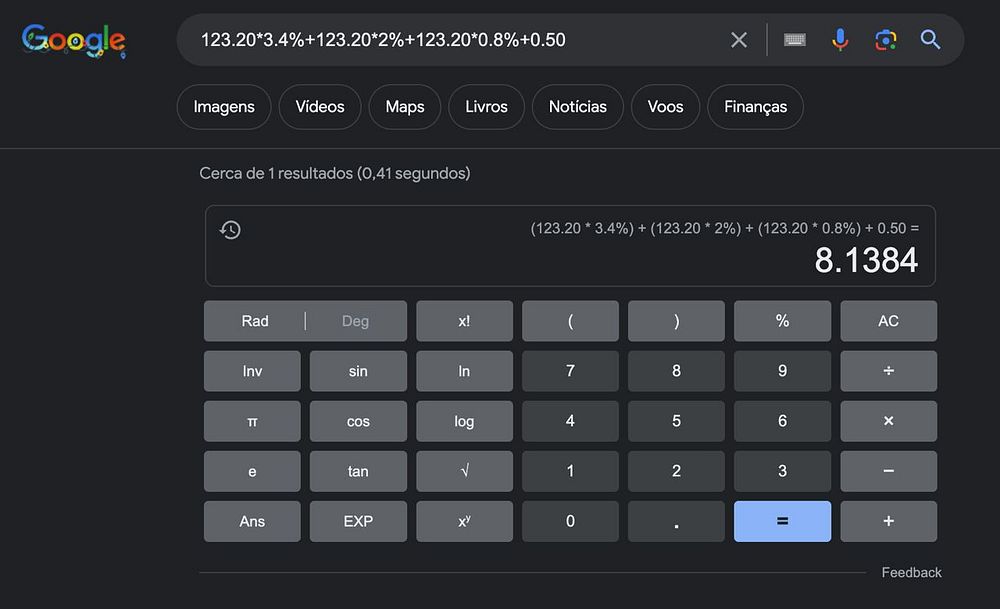Go to Google home via the logo
The image size is (1000, 609).
73,40
